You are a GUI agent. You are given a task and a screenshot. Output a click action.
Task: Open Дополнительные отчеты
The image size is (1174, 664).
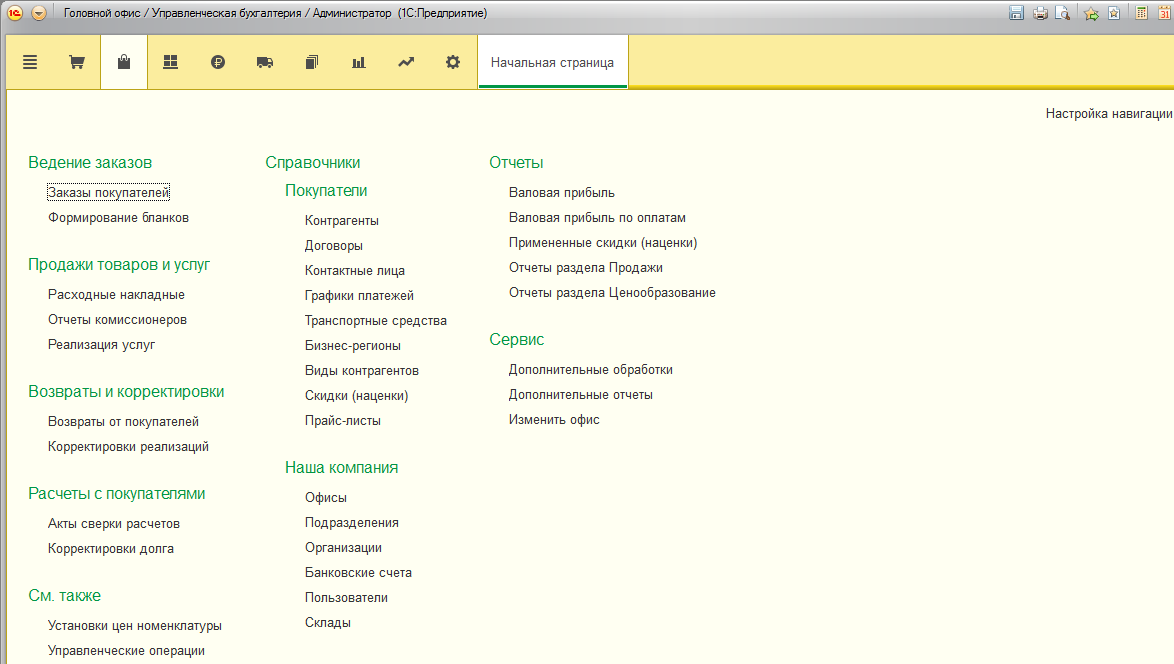coord(581,395)
